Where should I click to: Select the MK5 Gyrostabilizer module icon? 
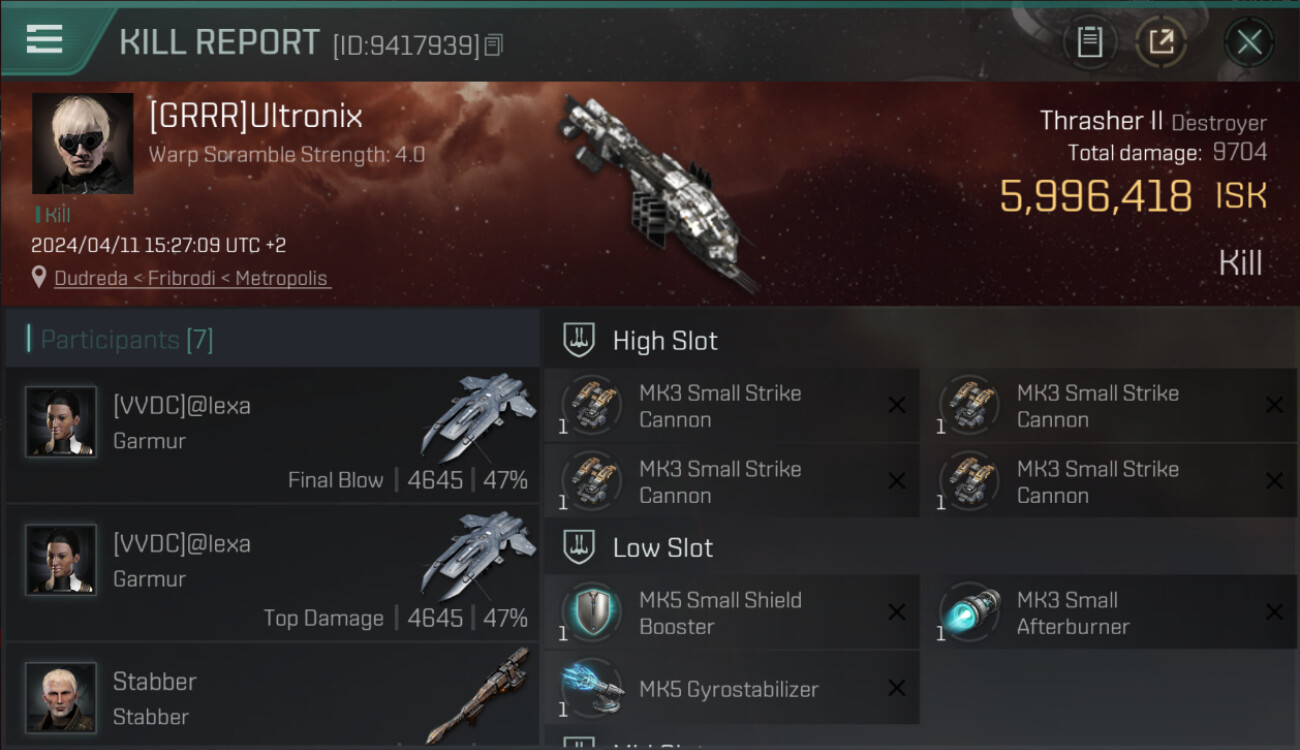[591, 688]
